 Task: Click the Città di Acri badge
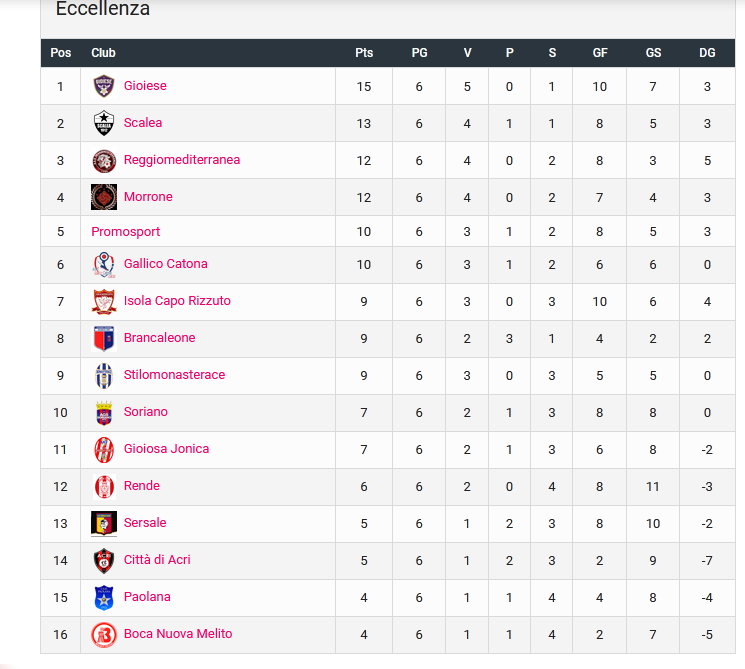pos(104,561)
